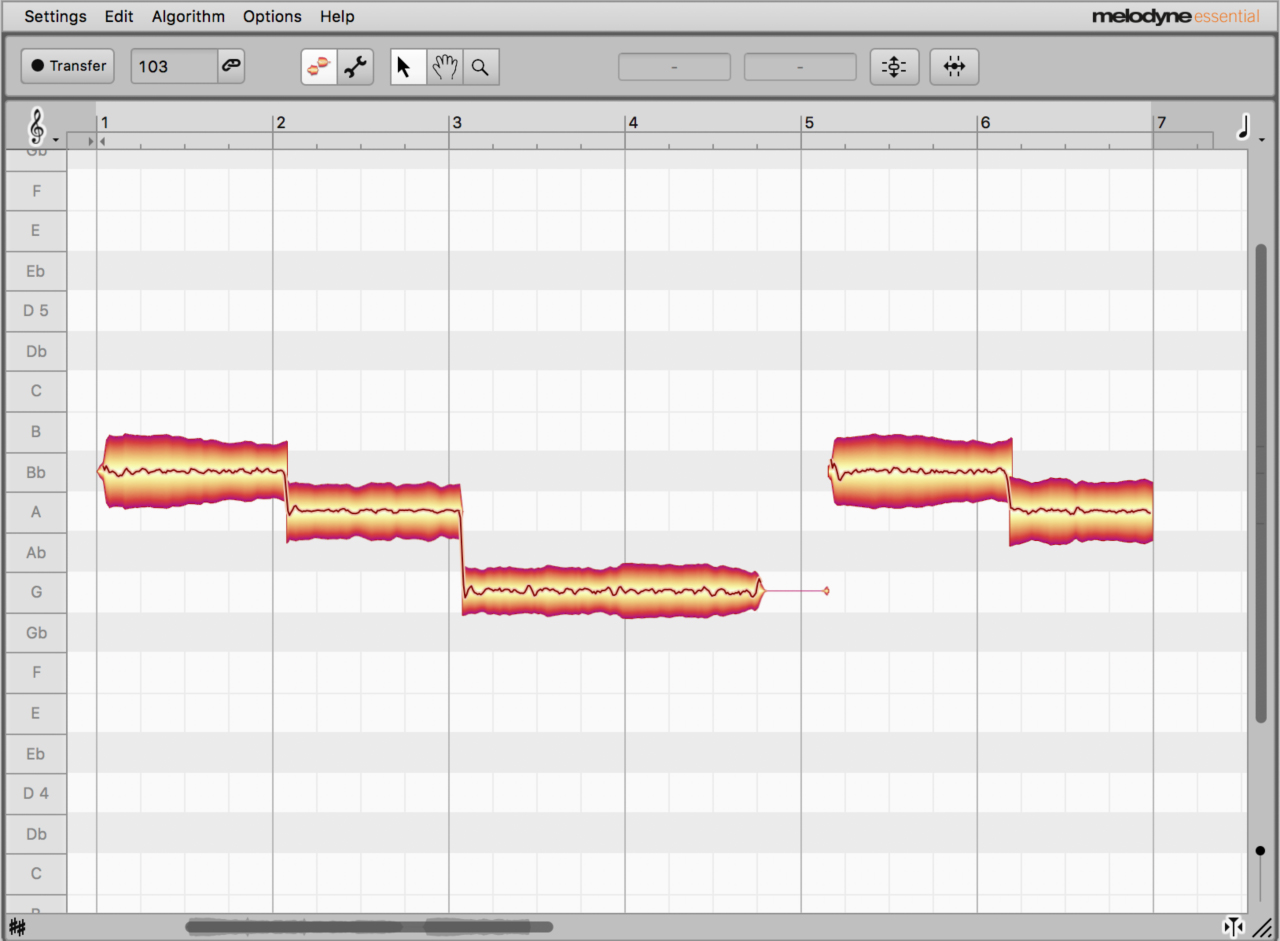Expand the time grid dropdown arrow
This screenshot has height=941, width=1280.
[1262, 140]
